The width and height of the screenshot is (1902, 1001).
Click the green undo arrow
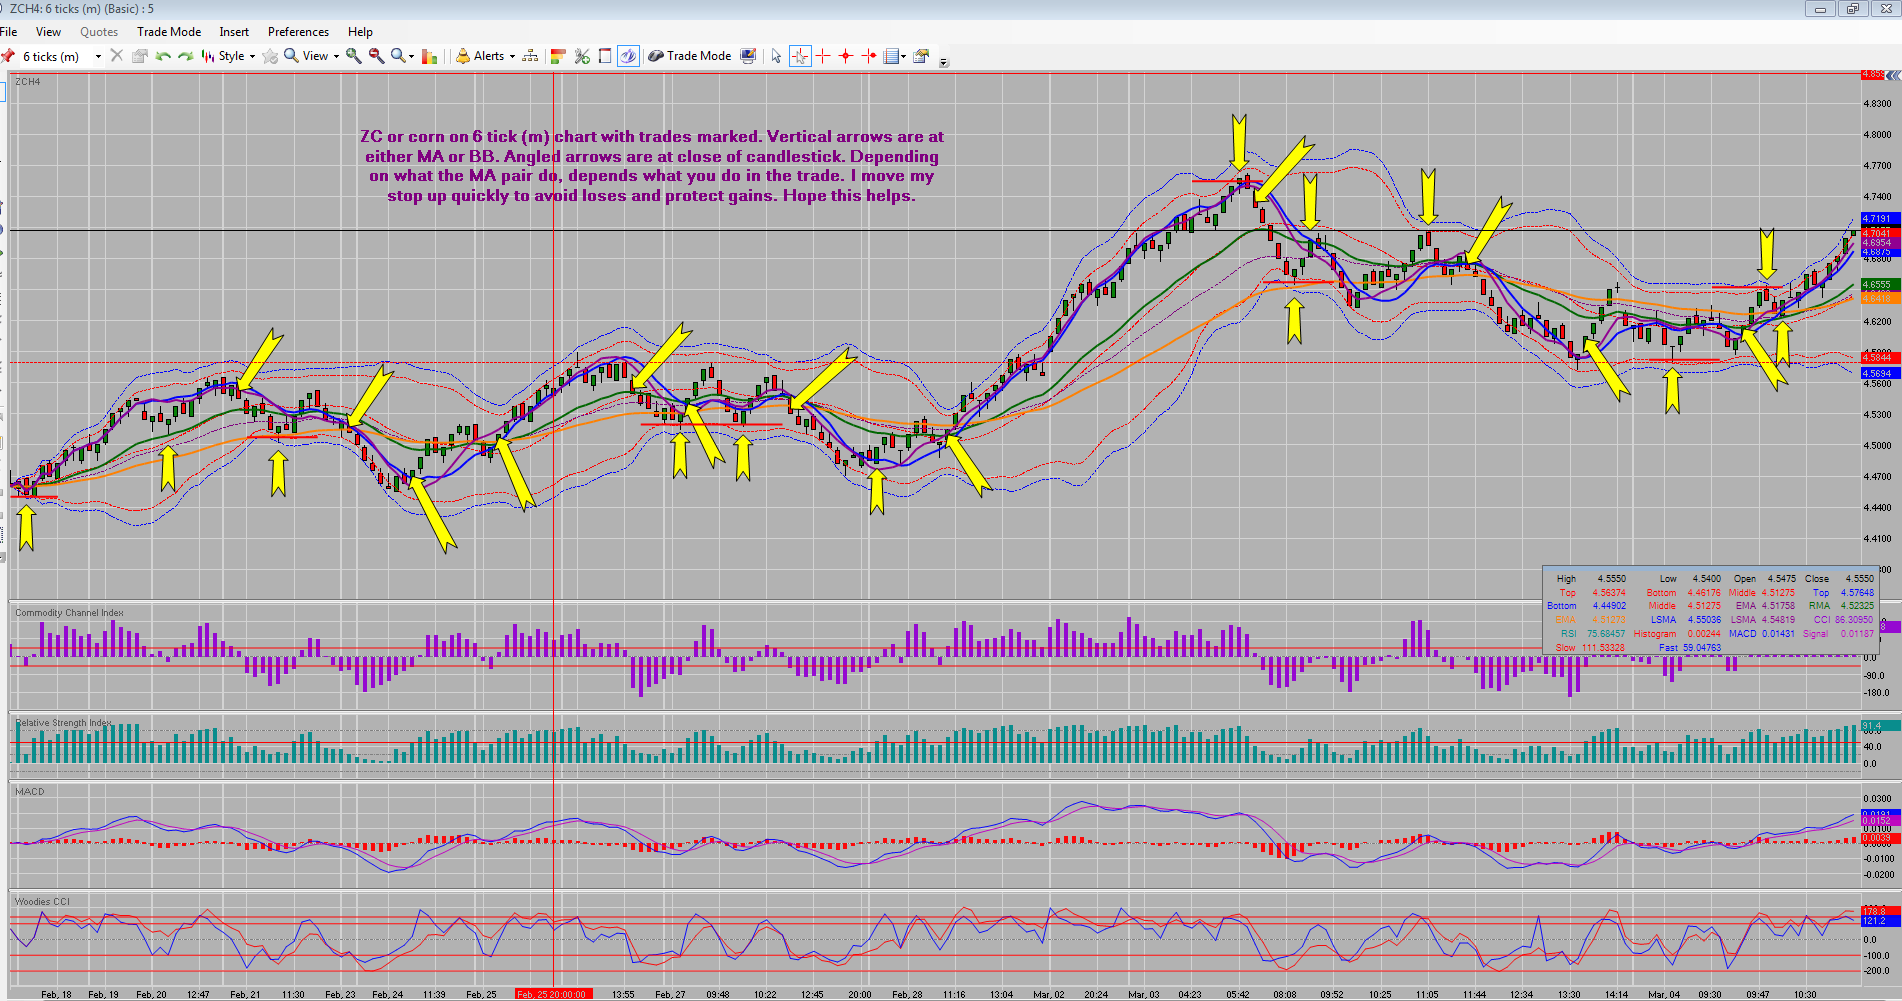(x=163, y=56)
